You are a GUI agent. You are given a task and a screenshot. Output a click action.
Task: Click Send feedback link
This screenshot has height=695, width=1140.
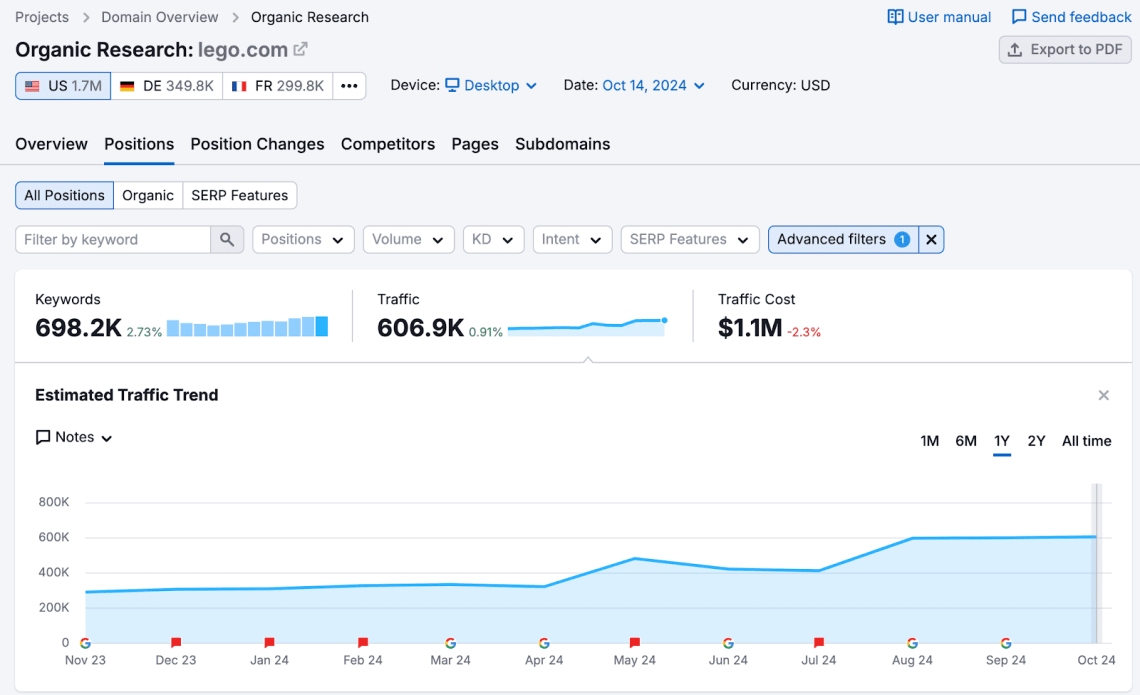pos(1071,17)
